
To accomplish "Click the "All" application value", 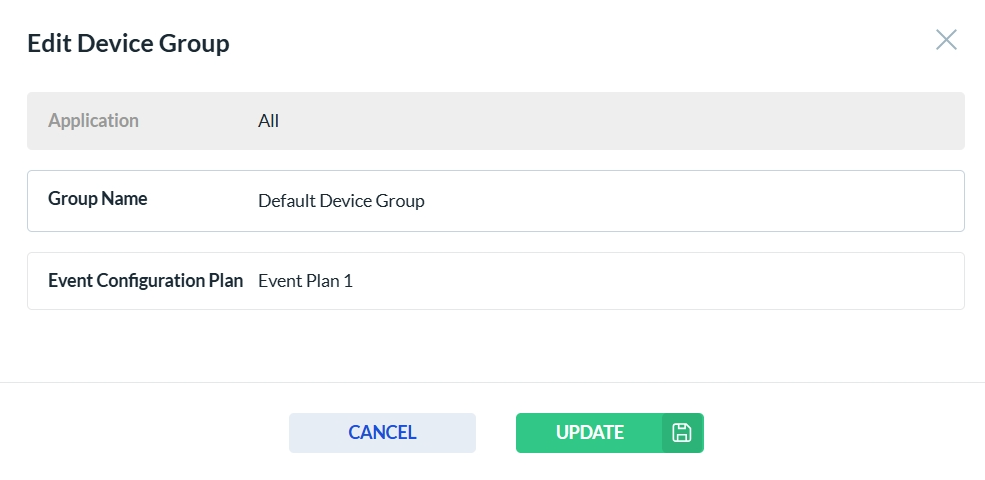I will click(x=268, y=121).
